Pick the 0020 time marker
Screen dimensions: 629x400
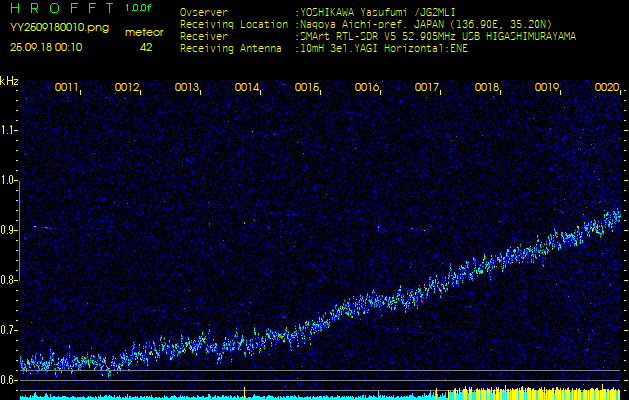(x=606, y=88)
